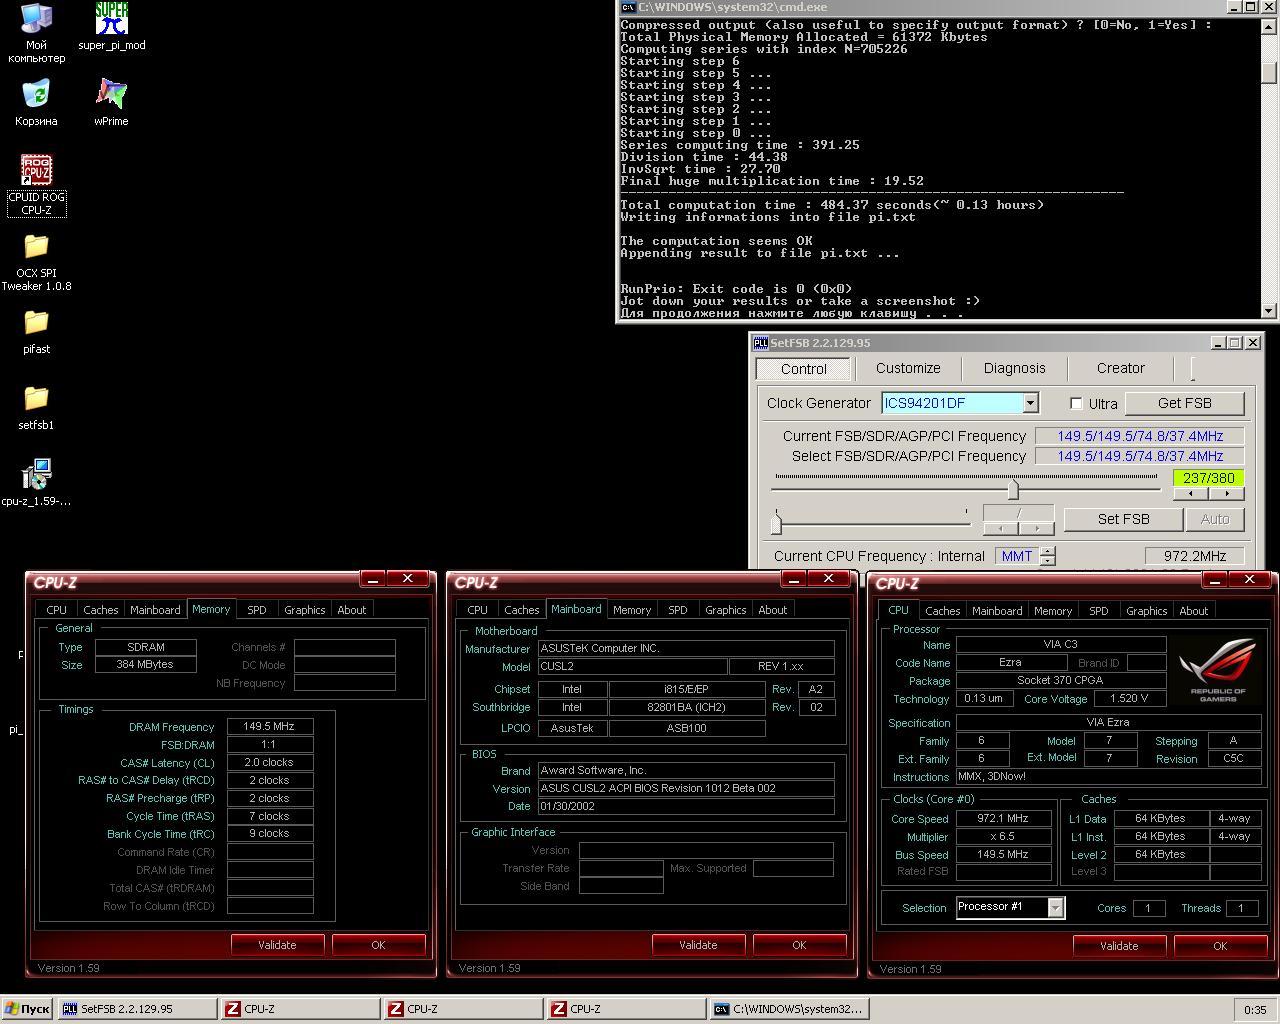Open Graphics tab in Memory CPU-Z window

(x=305, y=610)
